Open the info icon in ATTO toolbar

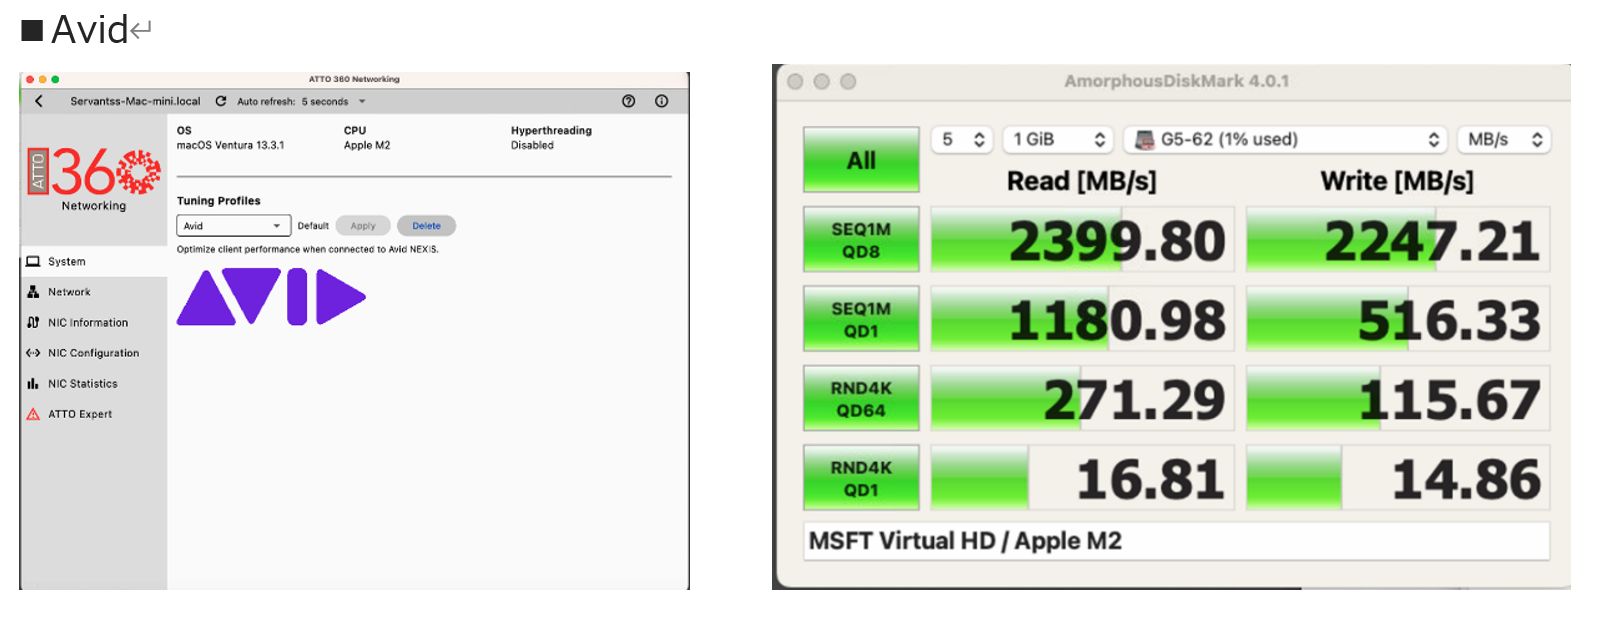[661, 101]
